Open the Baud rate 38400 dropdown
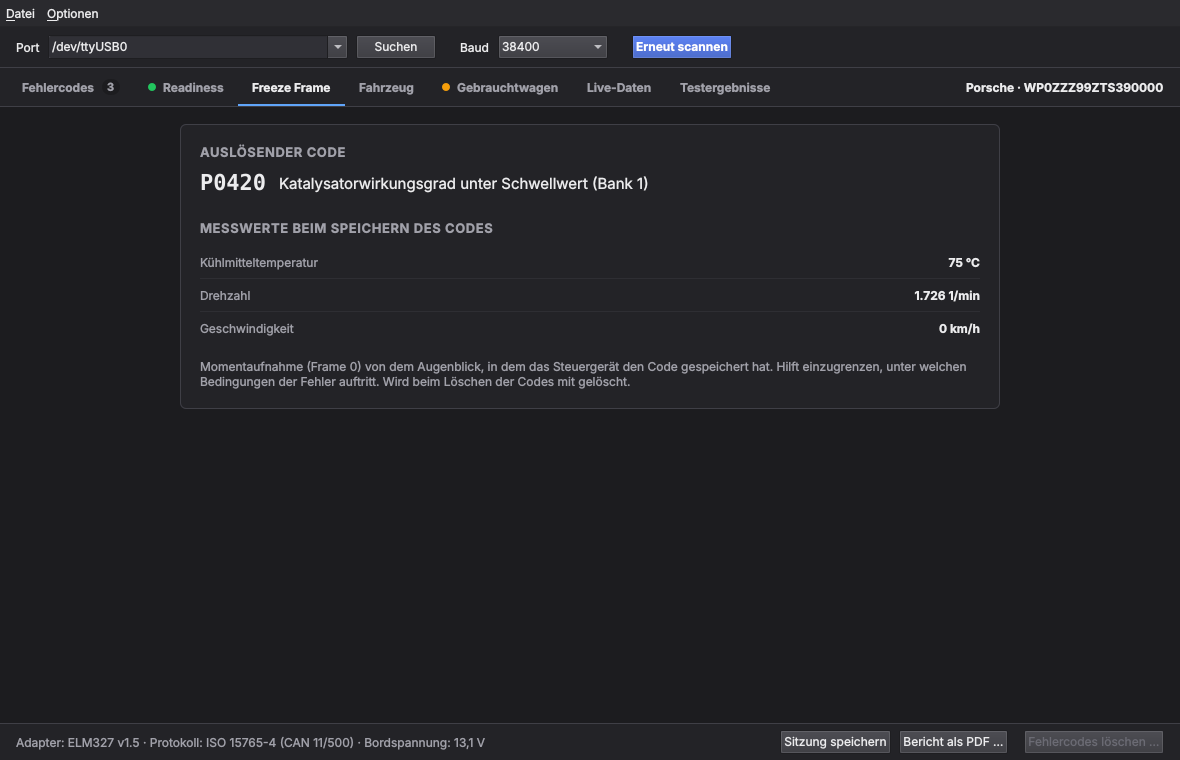The height and width of the screenshot is (760, 1180). (x=552, y=47)
